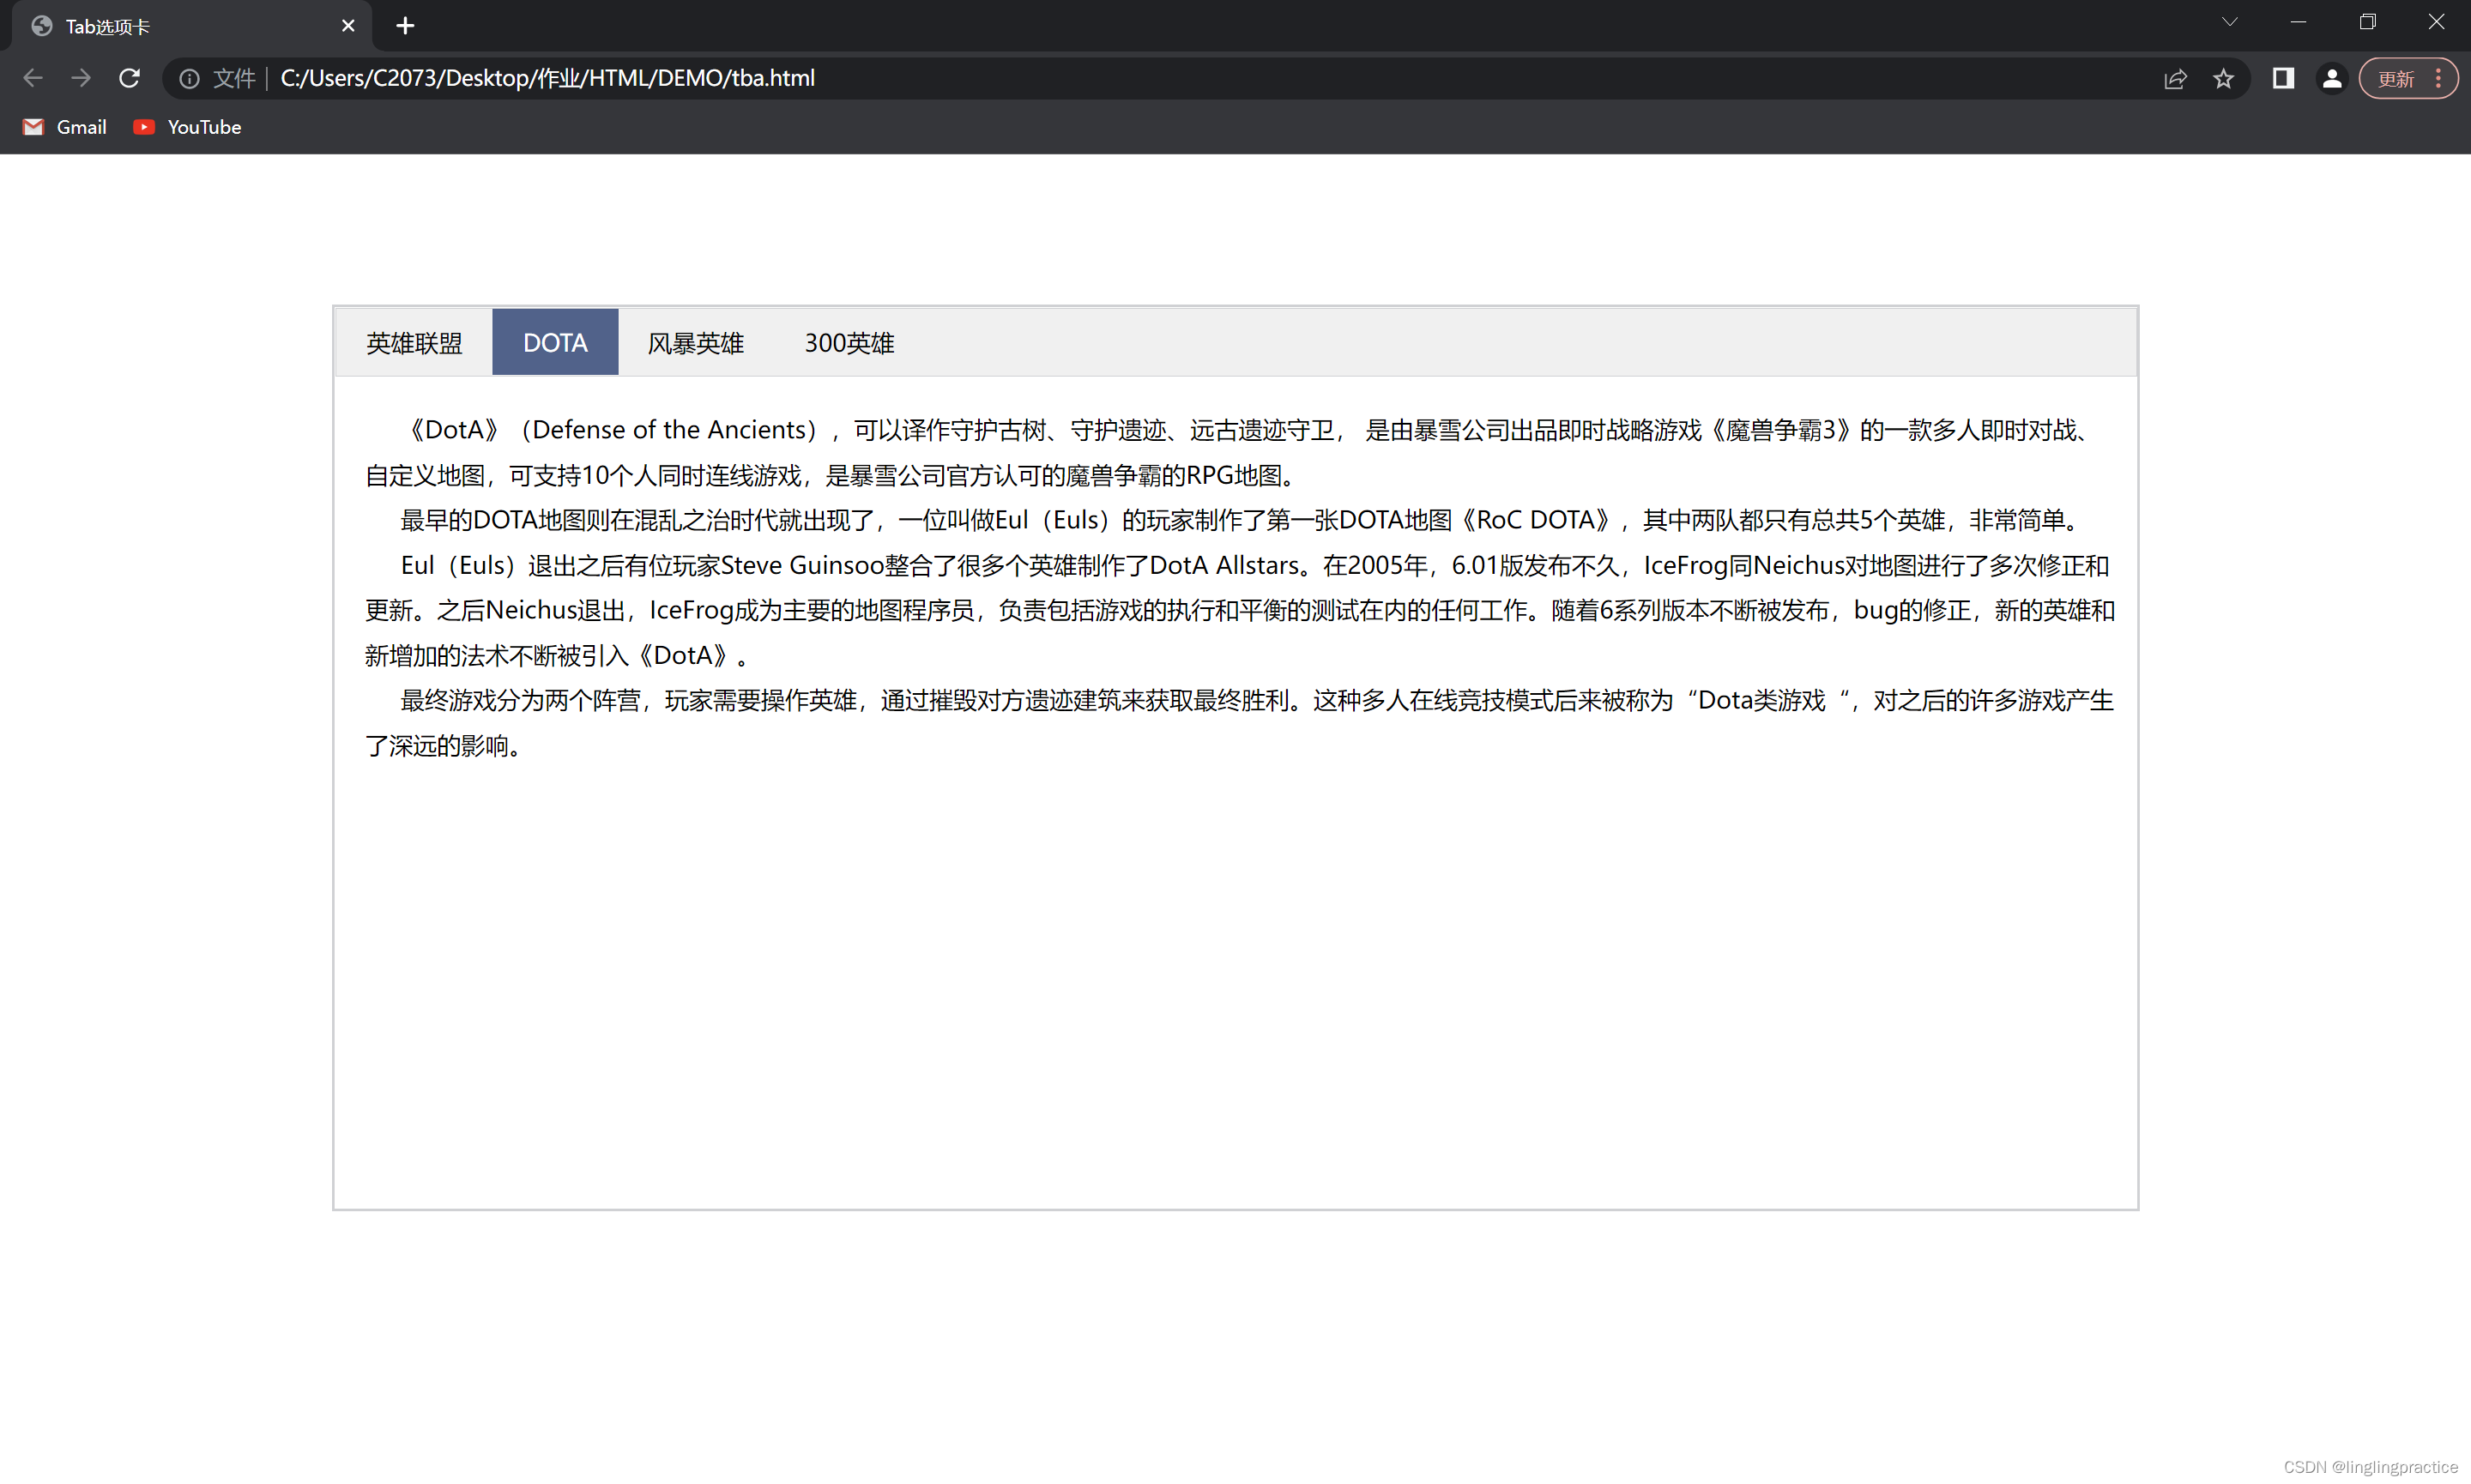This screenshot has width=2471, height=1484.
Task: Go back to the previous page
Action: [33, 78]
